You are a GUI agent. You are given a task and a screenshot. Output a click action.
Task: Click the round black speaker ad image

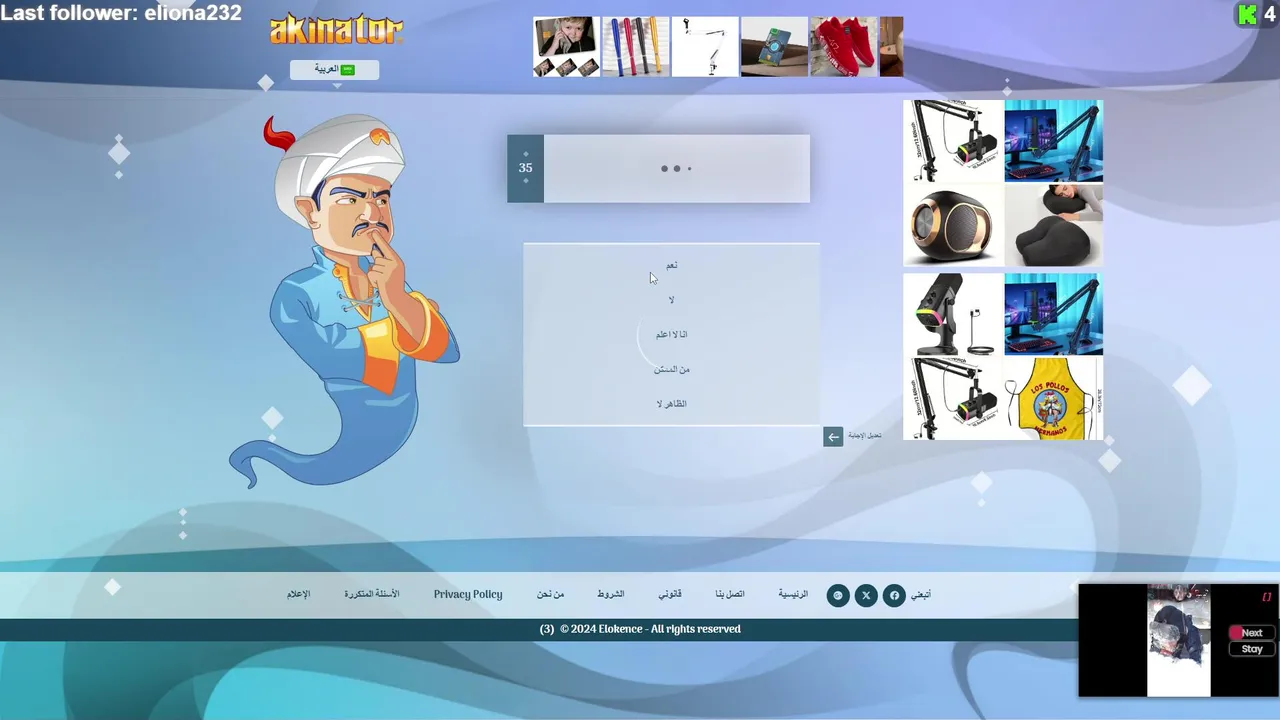953,225
